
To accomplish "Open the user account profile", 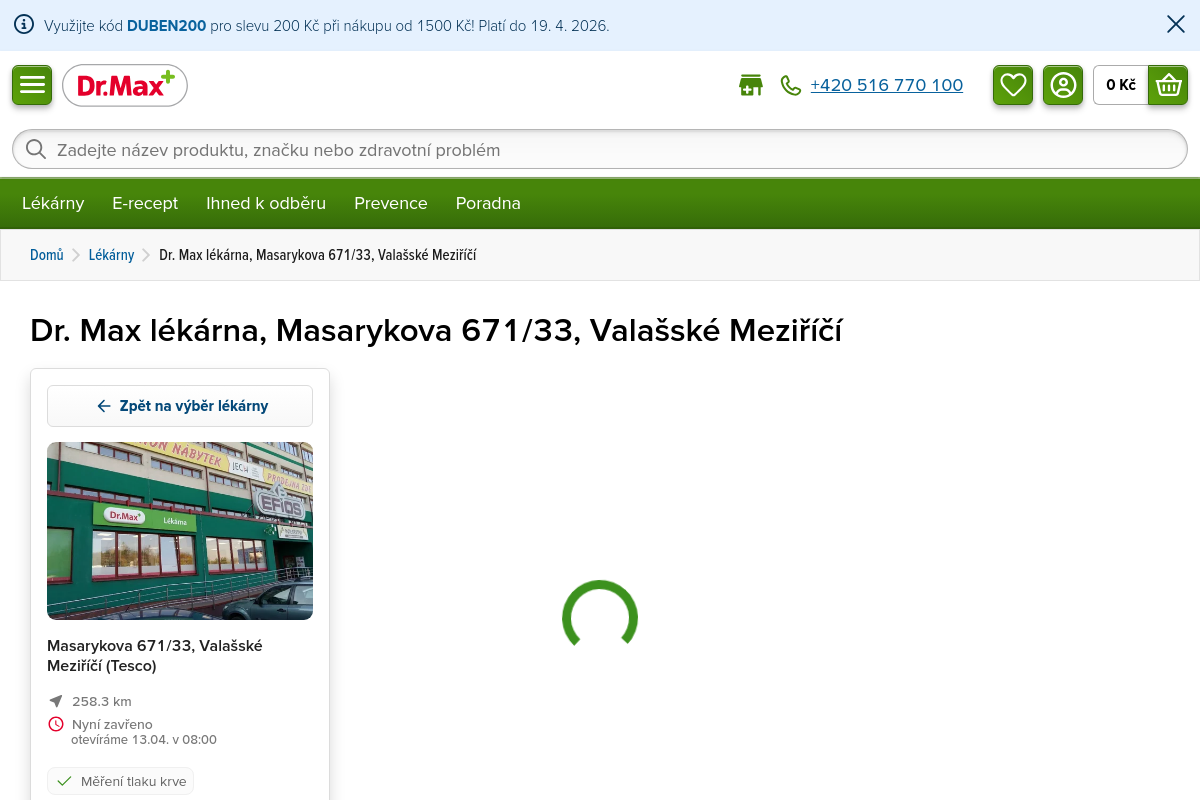I will coord(1063,85).
